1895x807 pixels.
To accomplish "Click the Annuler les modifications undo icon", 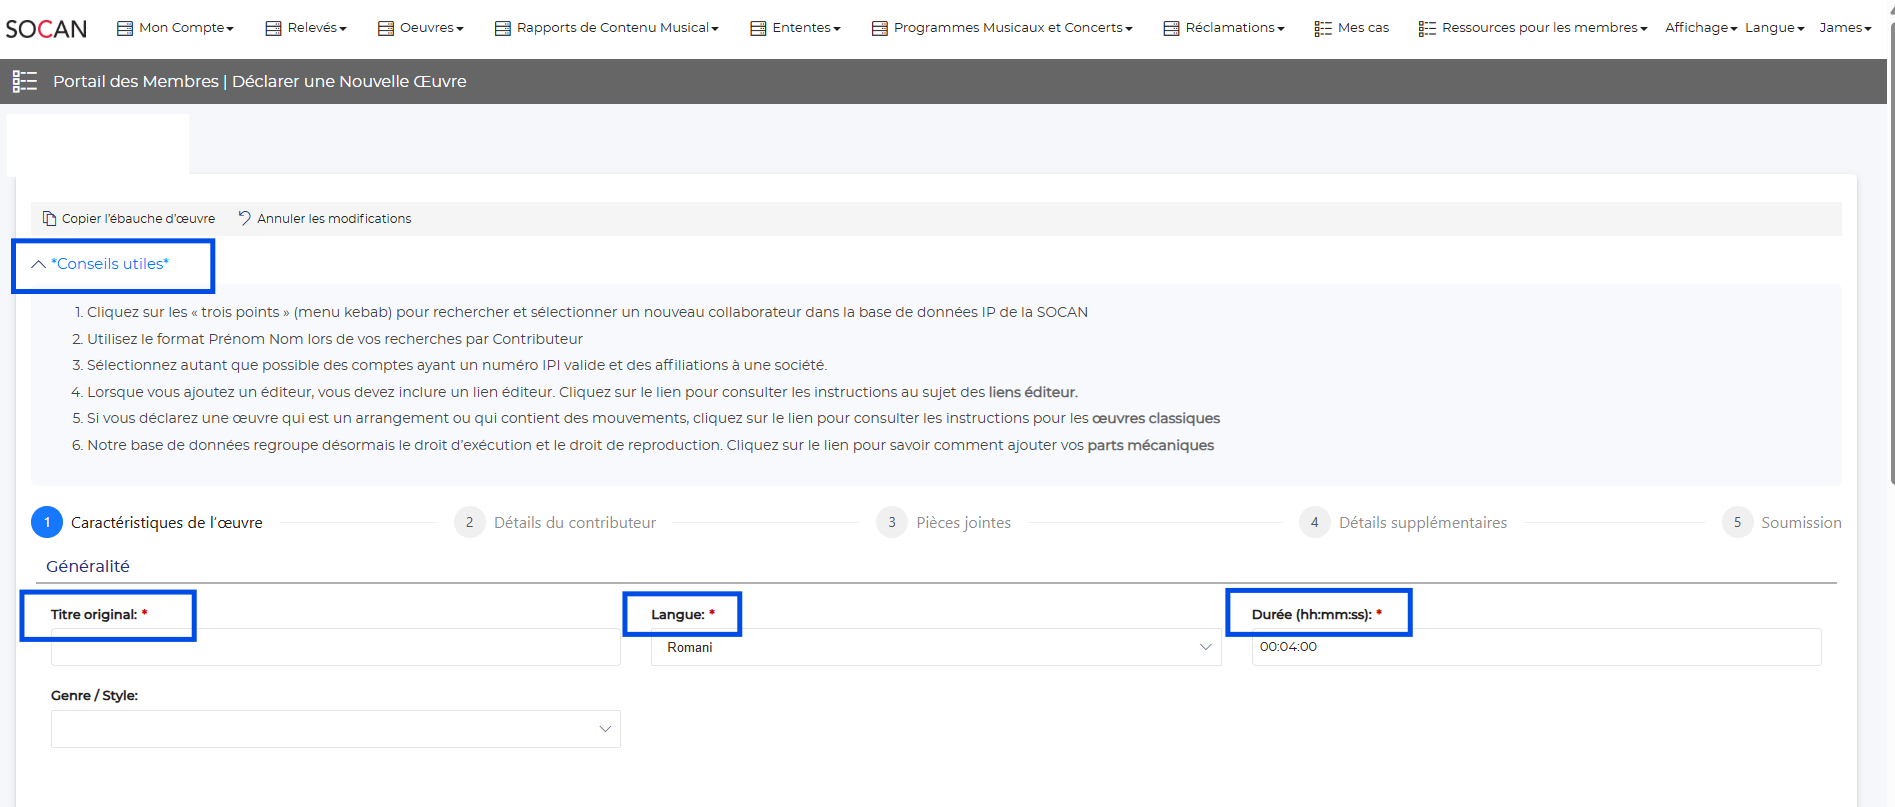I will pos(244,218).
